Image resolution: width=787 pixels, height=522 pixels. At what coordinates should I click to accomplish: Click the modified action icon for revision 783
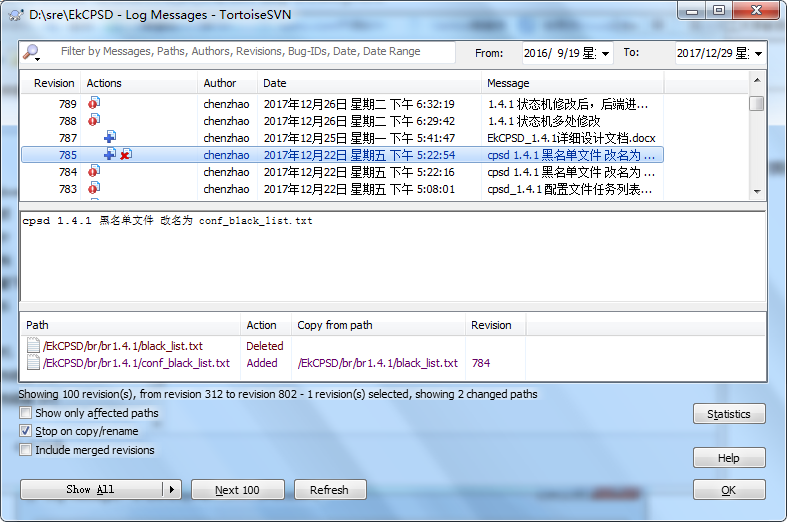pos(94,188)
